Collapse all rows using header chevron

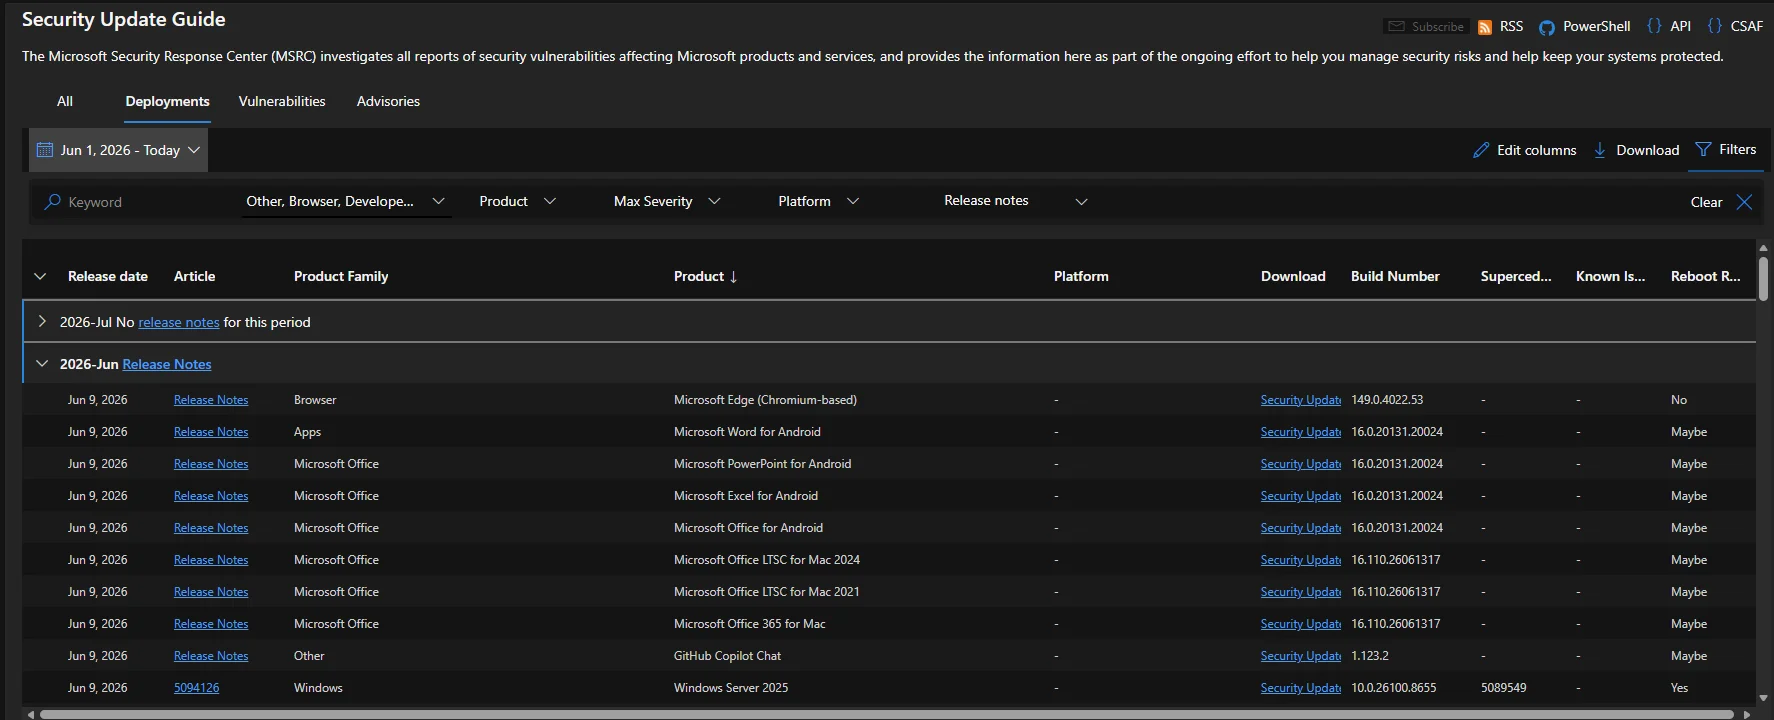coord(40,276)
